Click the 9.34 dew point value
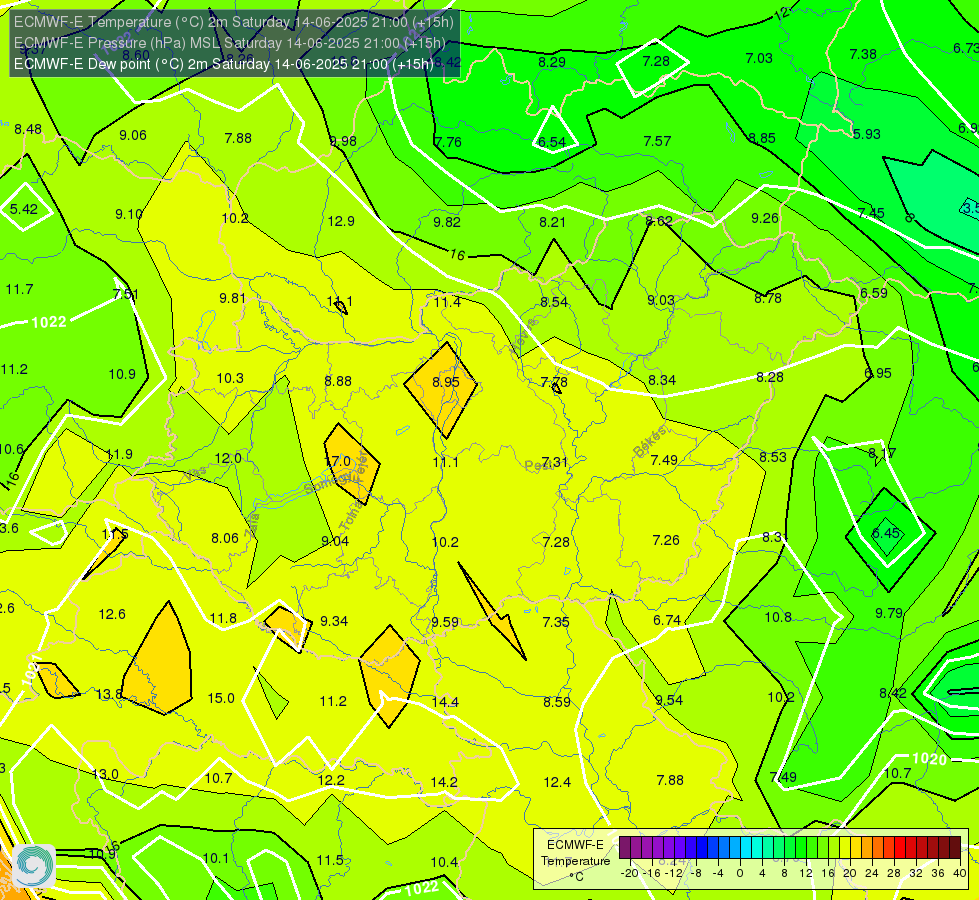The height and width of the screenshot is (900, 979). [x=334, y=621]
